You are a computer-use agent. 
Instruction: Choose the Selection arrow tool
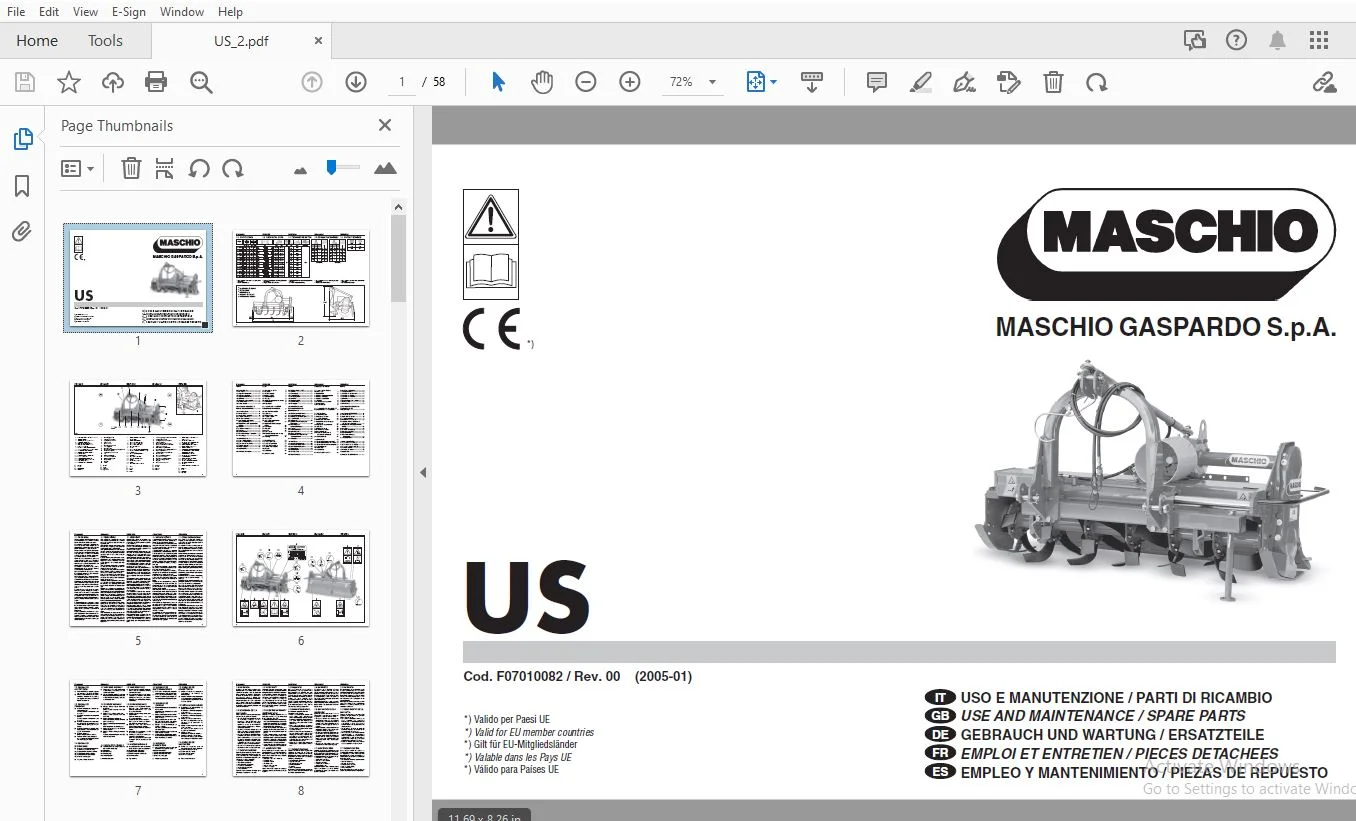point(498,82)
